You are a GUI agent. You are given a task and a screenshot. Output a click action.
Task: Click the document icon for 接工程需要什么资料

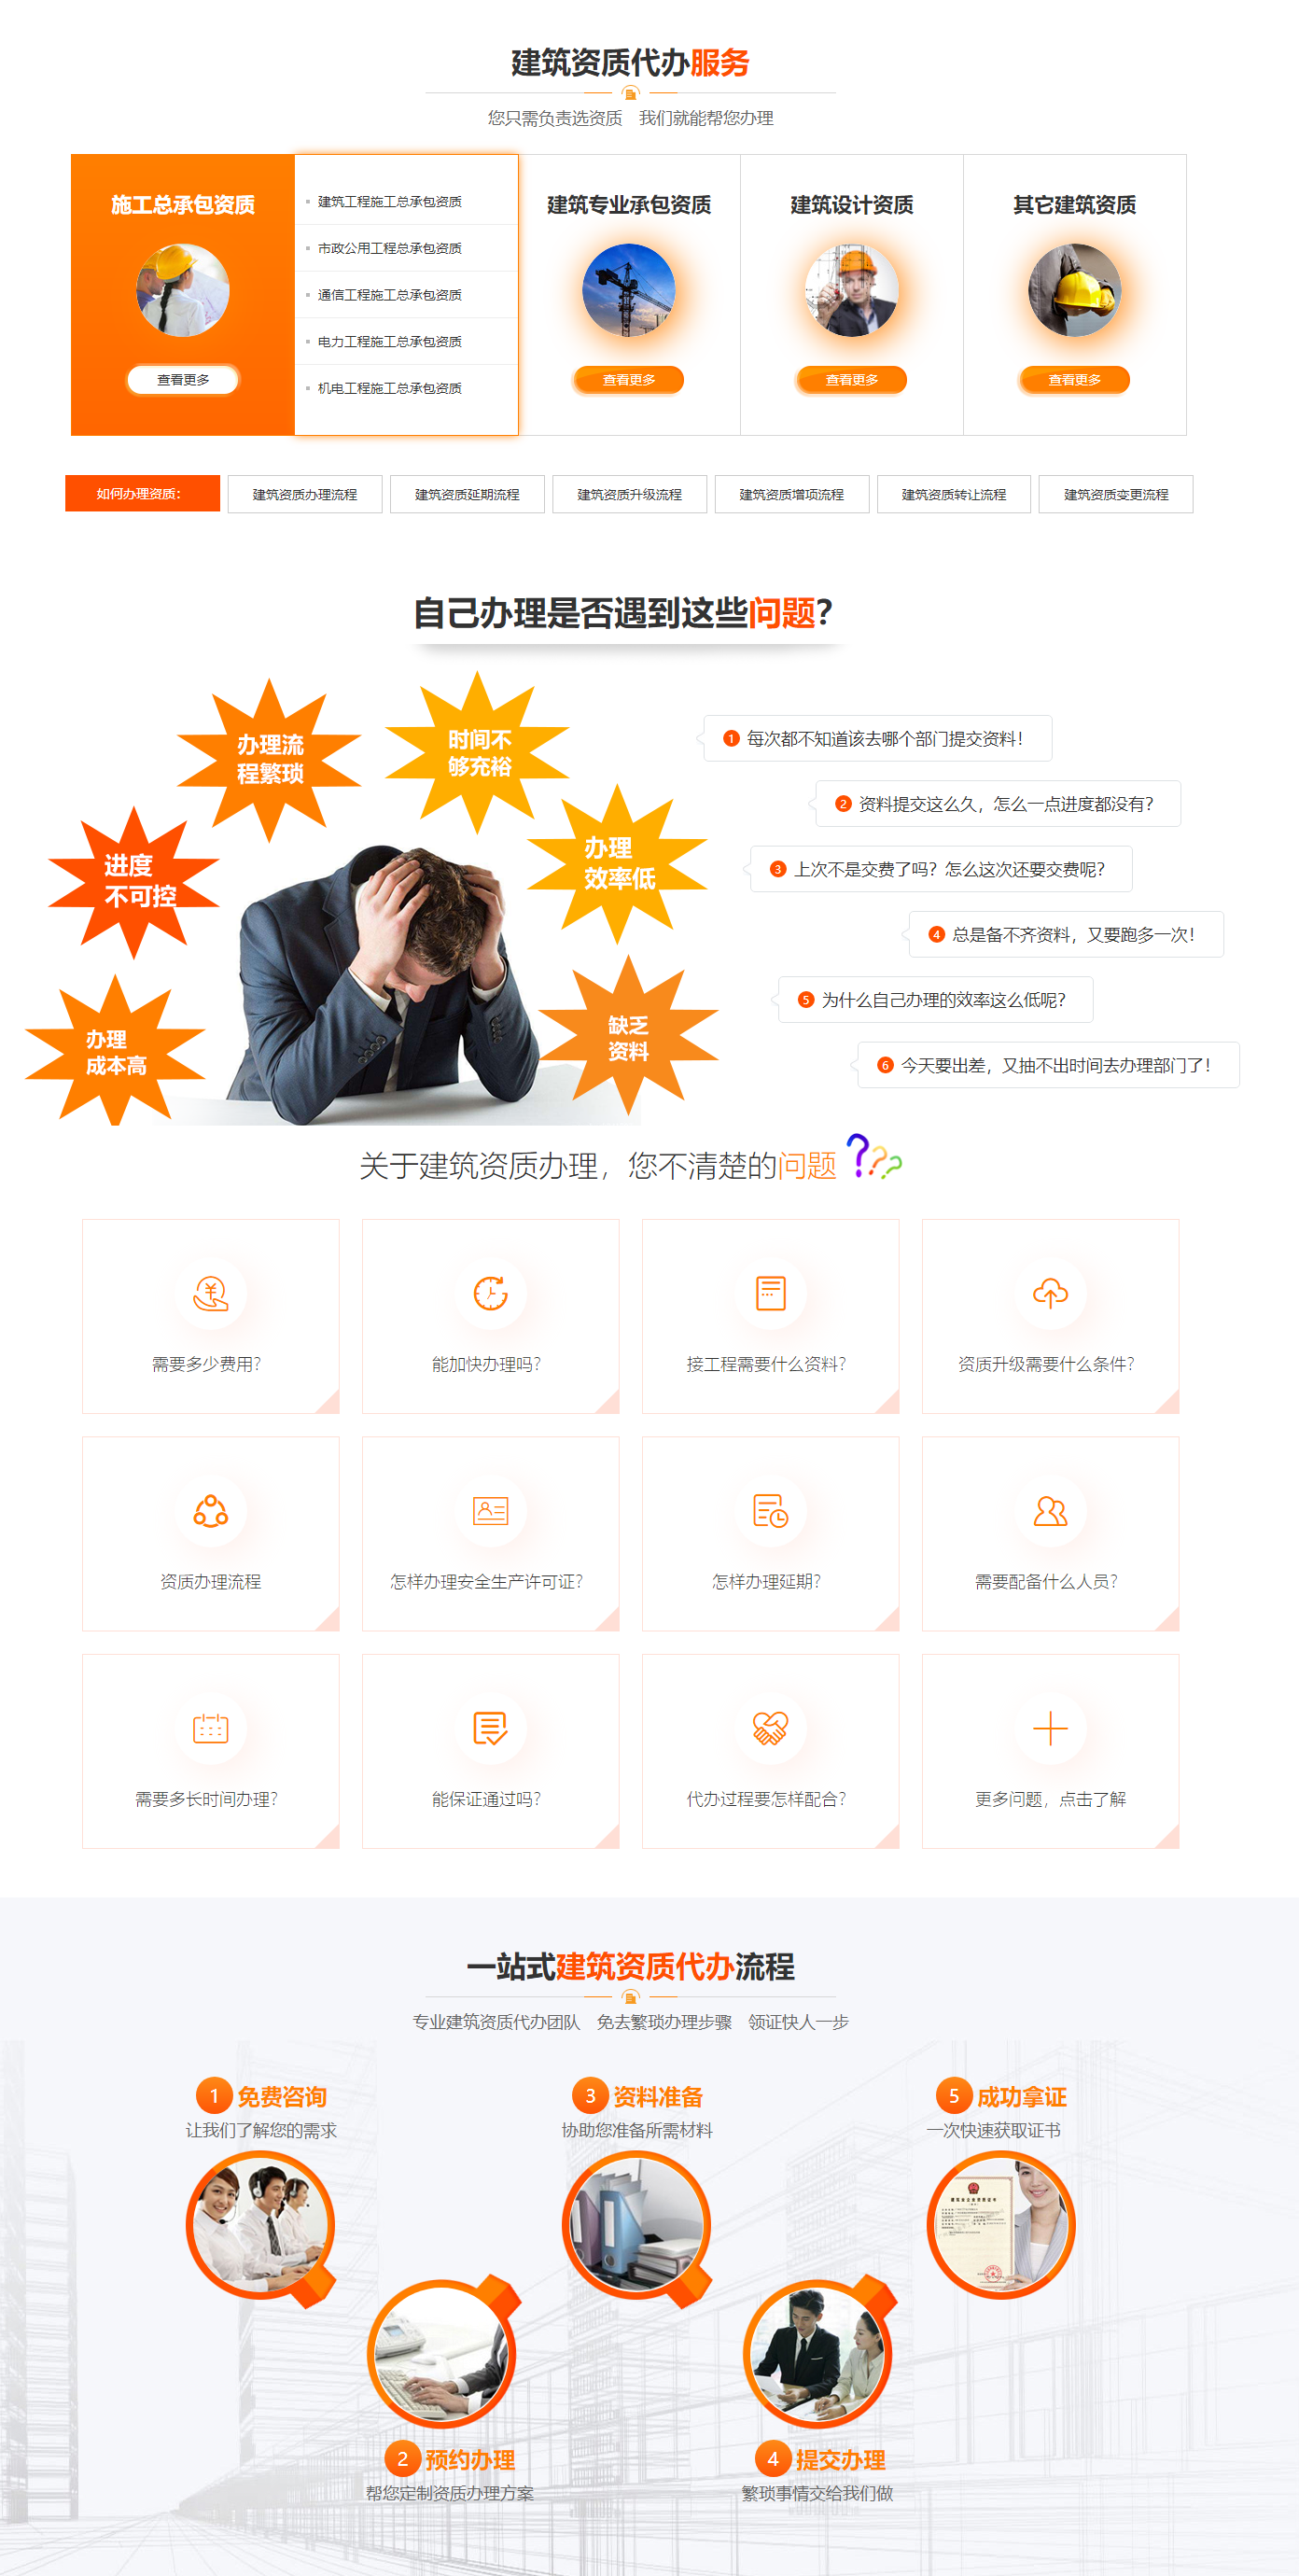pos(770,1293)
